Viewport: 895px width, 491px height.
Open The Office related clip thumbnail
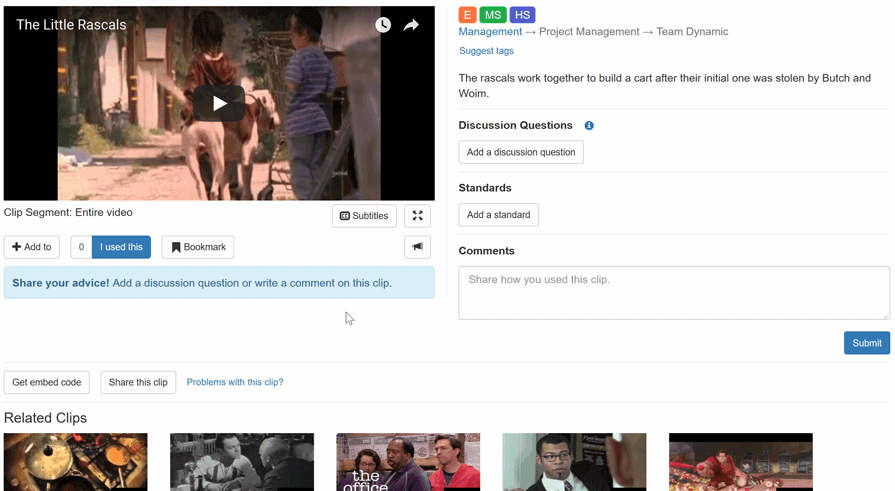pos(408,462)
